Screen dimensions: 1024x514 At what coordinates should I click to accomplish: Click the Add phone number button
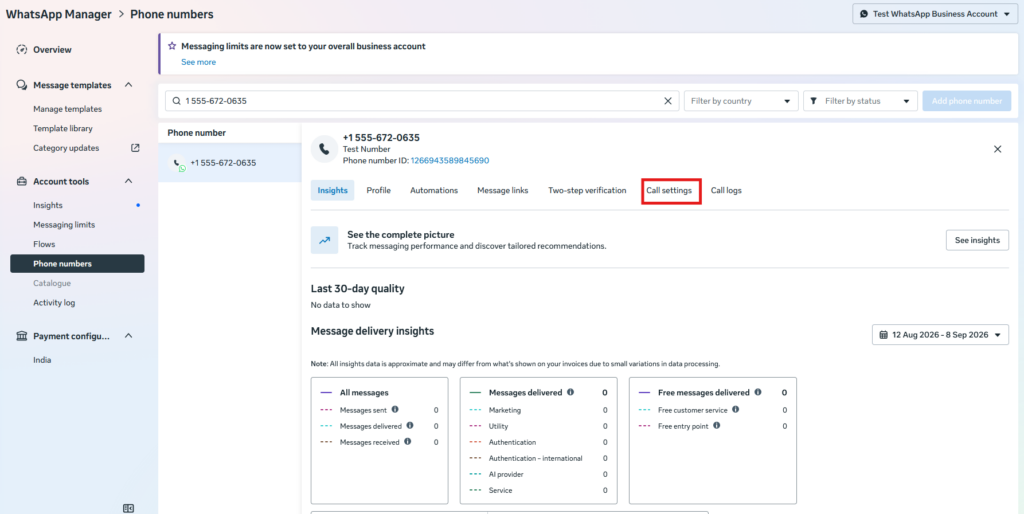(x=967, y=101)
